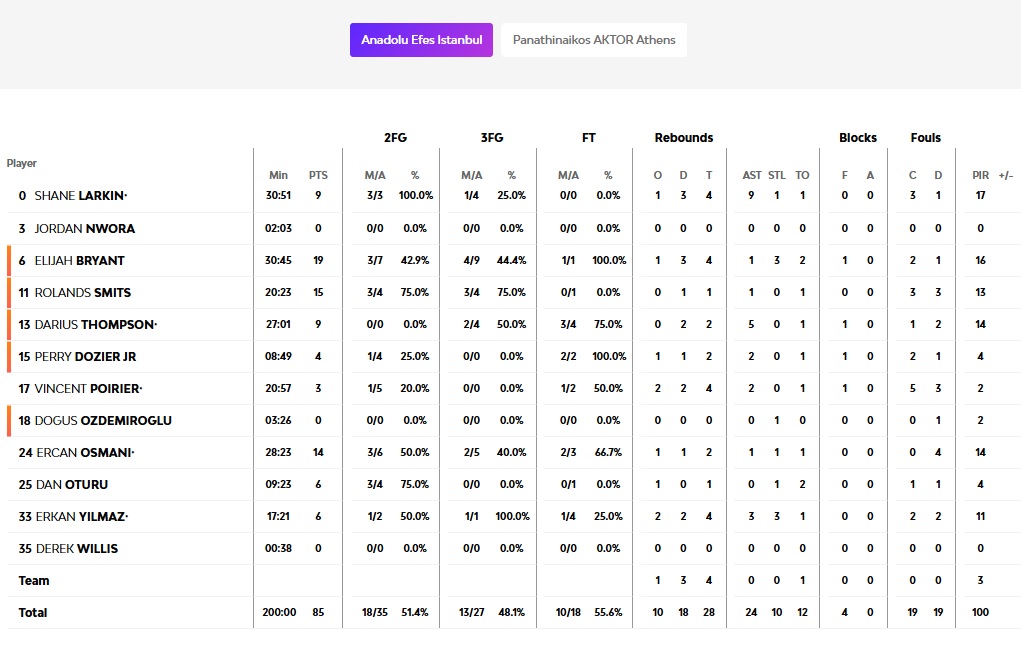This screenshot has width=1021, height=648.
Task: Select Derek Willis player name
Action: point(77,549)
